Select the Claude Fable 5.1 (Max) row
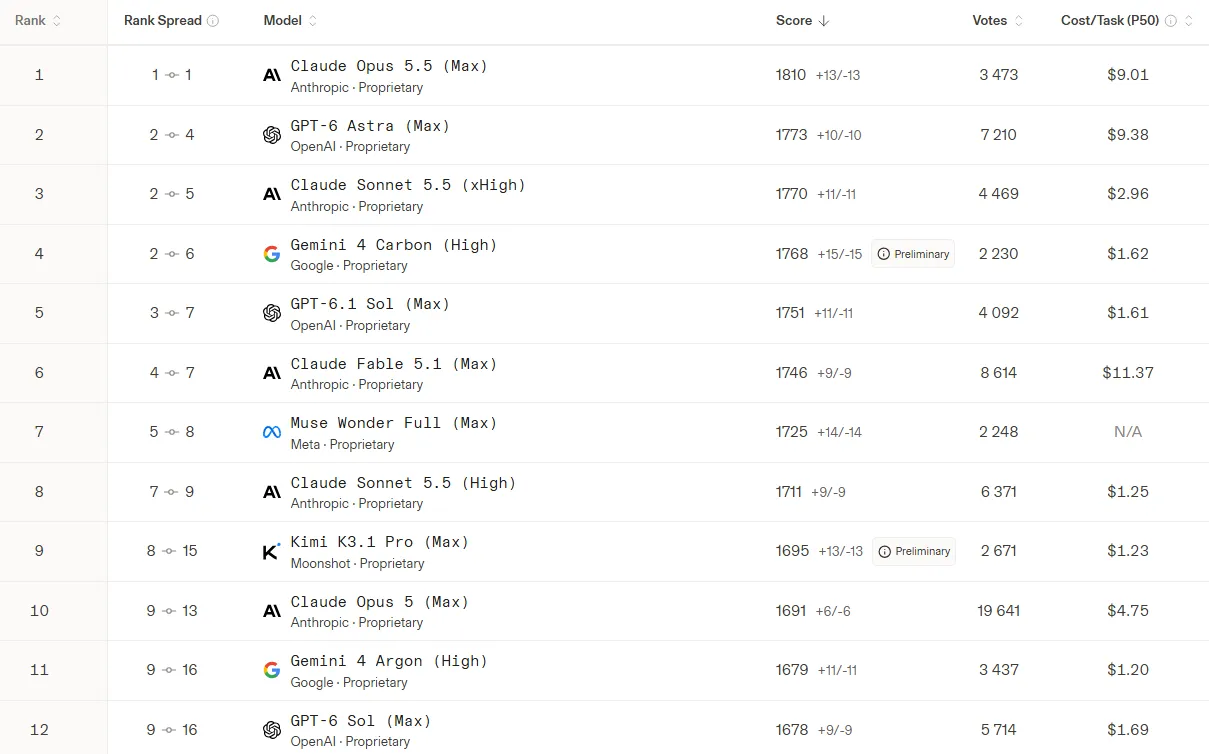Viewport: 1209px width, 754px height. [604, 373]
